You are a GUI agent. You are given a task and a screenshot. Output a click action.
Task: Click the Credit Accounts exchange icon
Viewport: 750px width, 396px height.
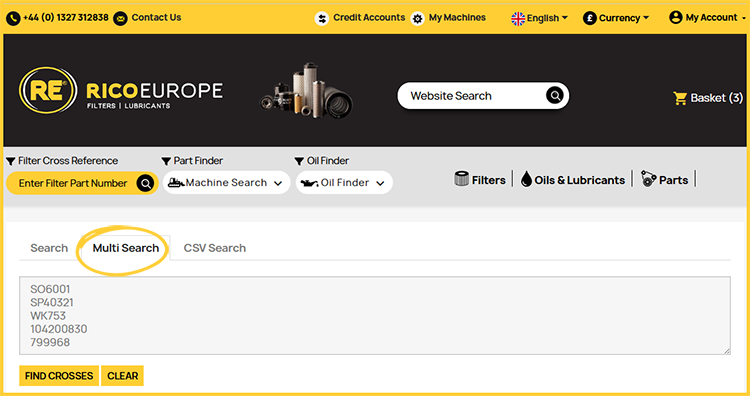[322, 19]
